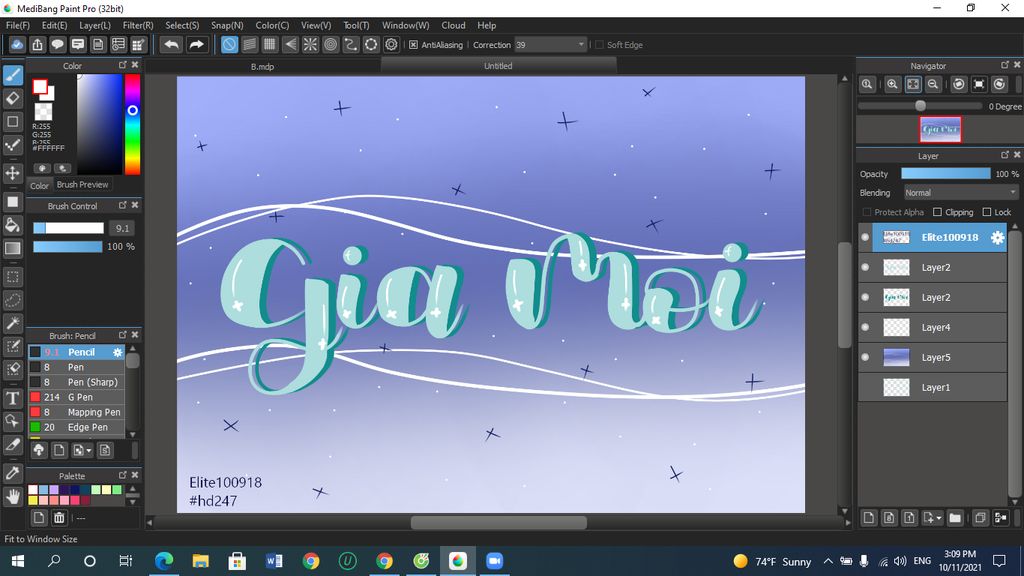
Task: Select the Bucket fill tool
Action: [12, 225]
